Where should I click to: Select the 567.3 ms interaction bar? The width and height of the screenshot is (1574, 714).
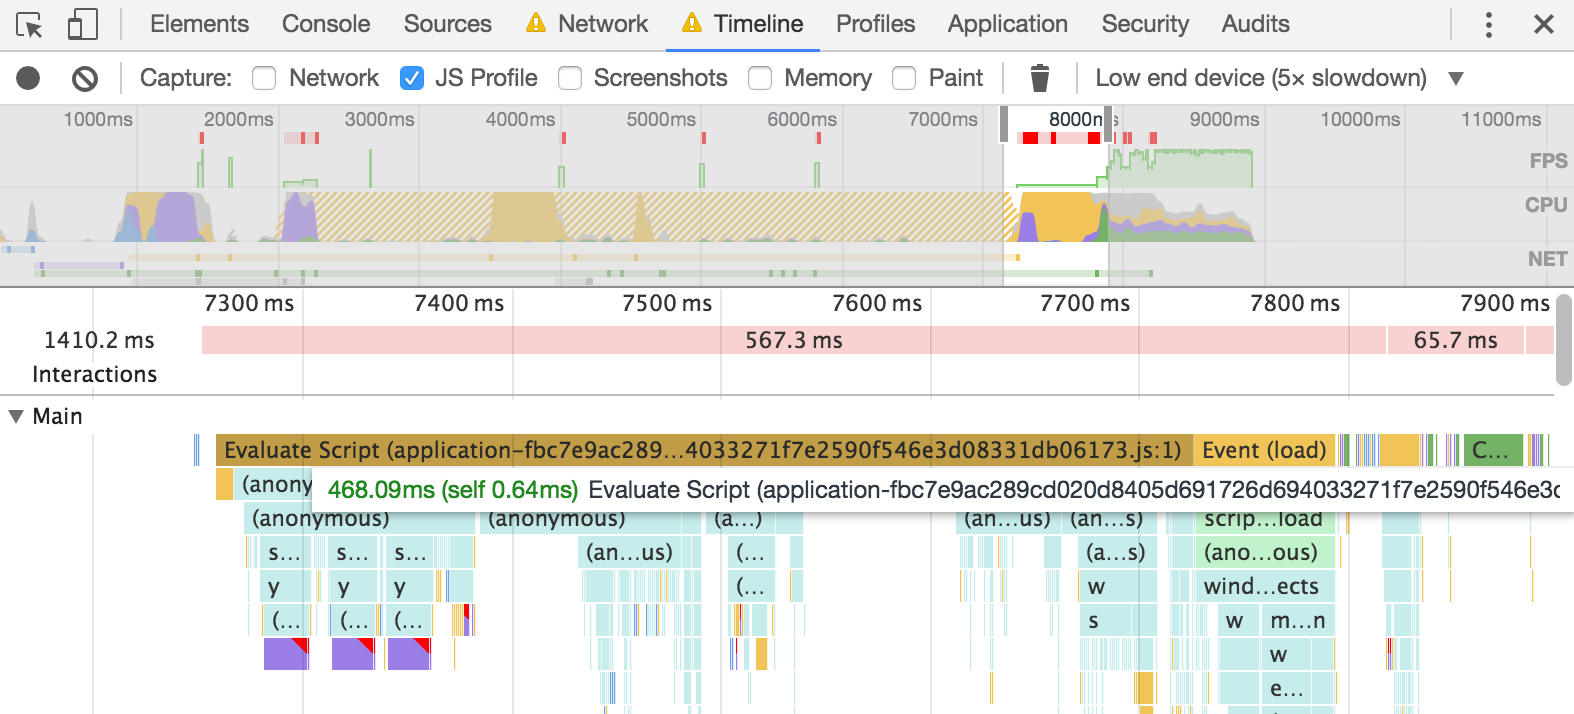click(x=793, y=341)
